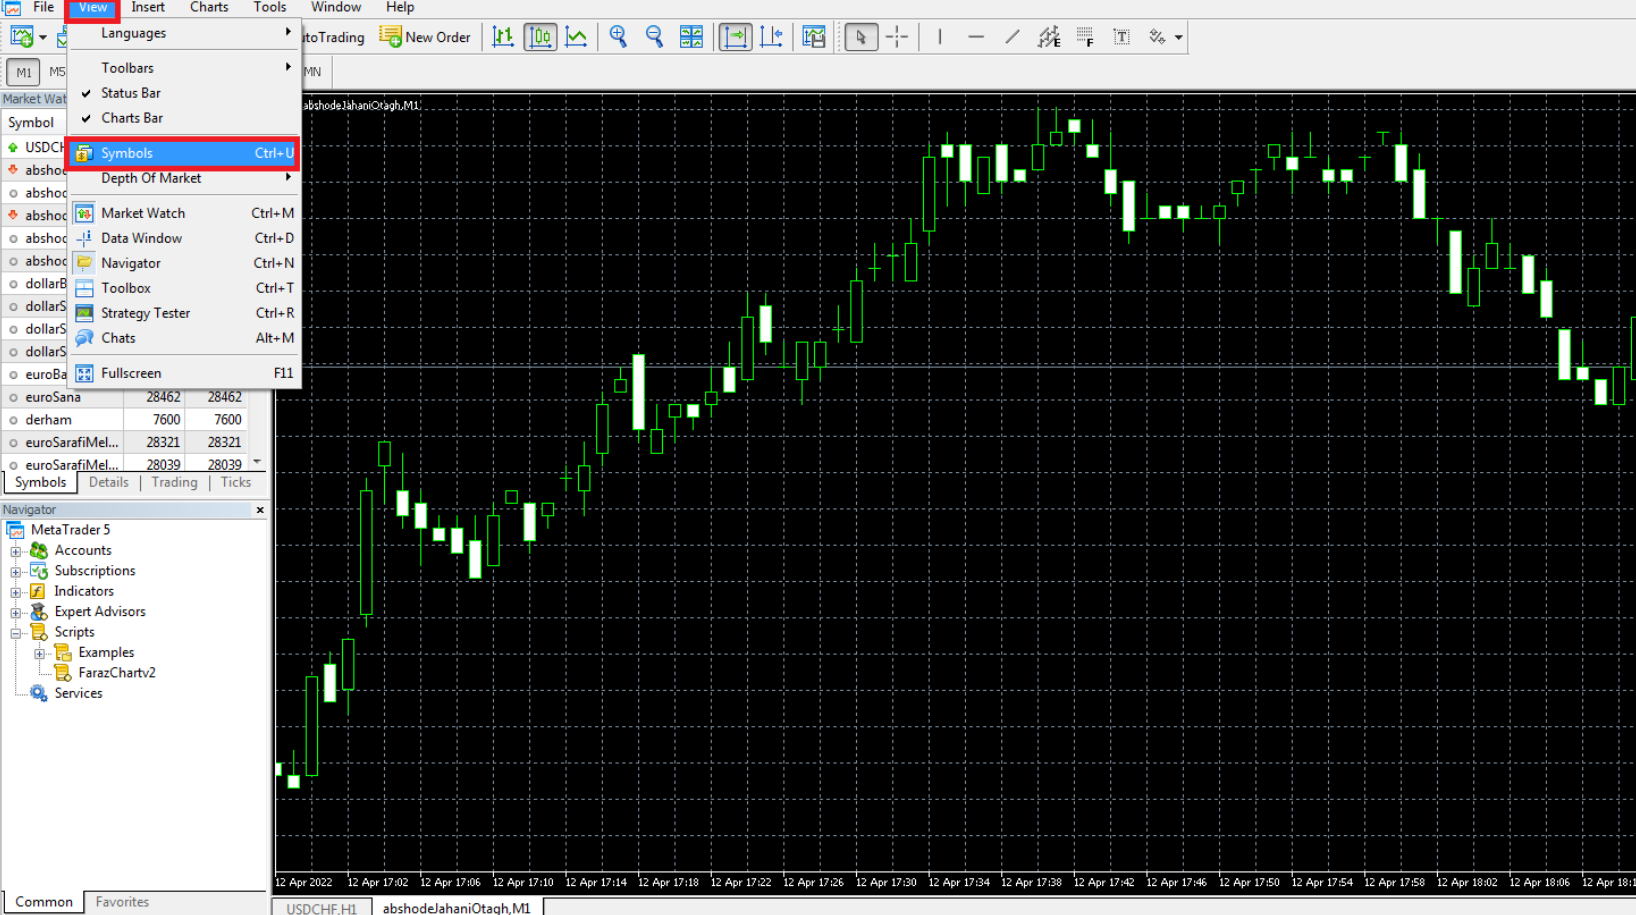Collapse the Scripts tree node
Viewport: 1636px width, 915px height.
(15, 633)
